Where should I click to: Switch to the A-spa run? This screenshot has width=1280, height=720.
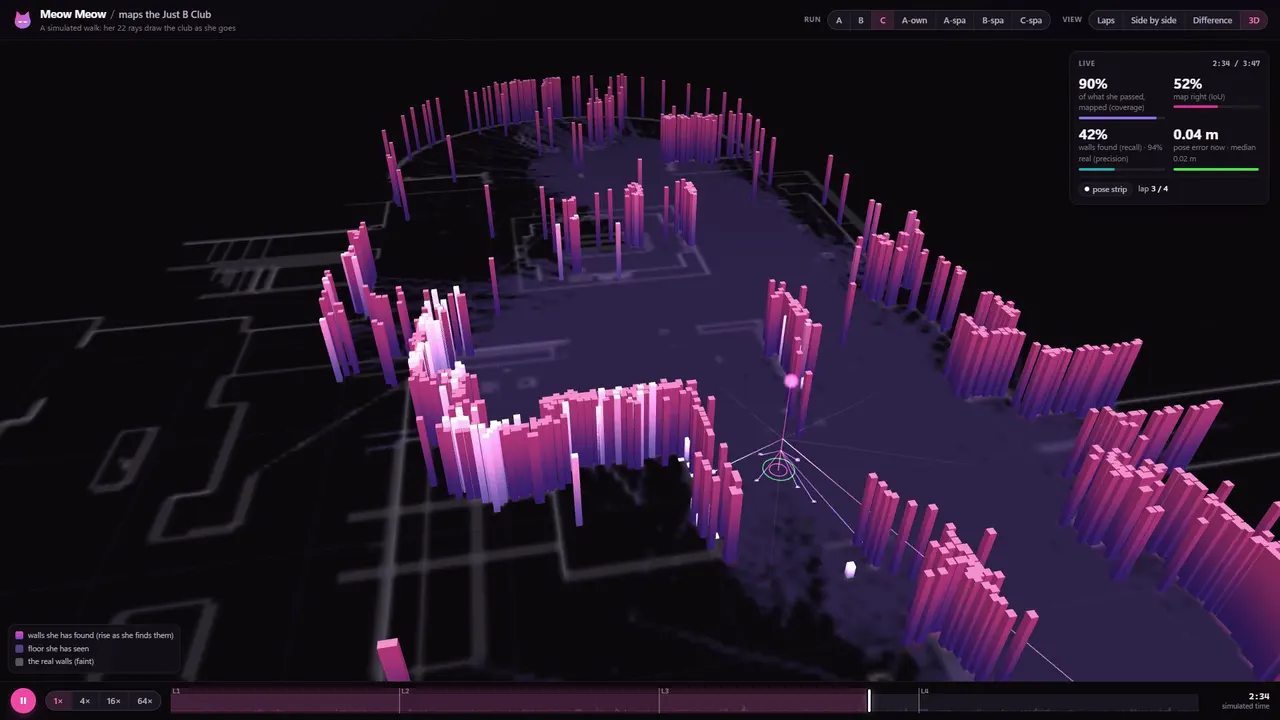click(955, 20)
